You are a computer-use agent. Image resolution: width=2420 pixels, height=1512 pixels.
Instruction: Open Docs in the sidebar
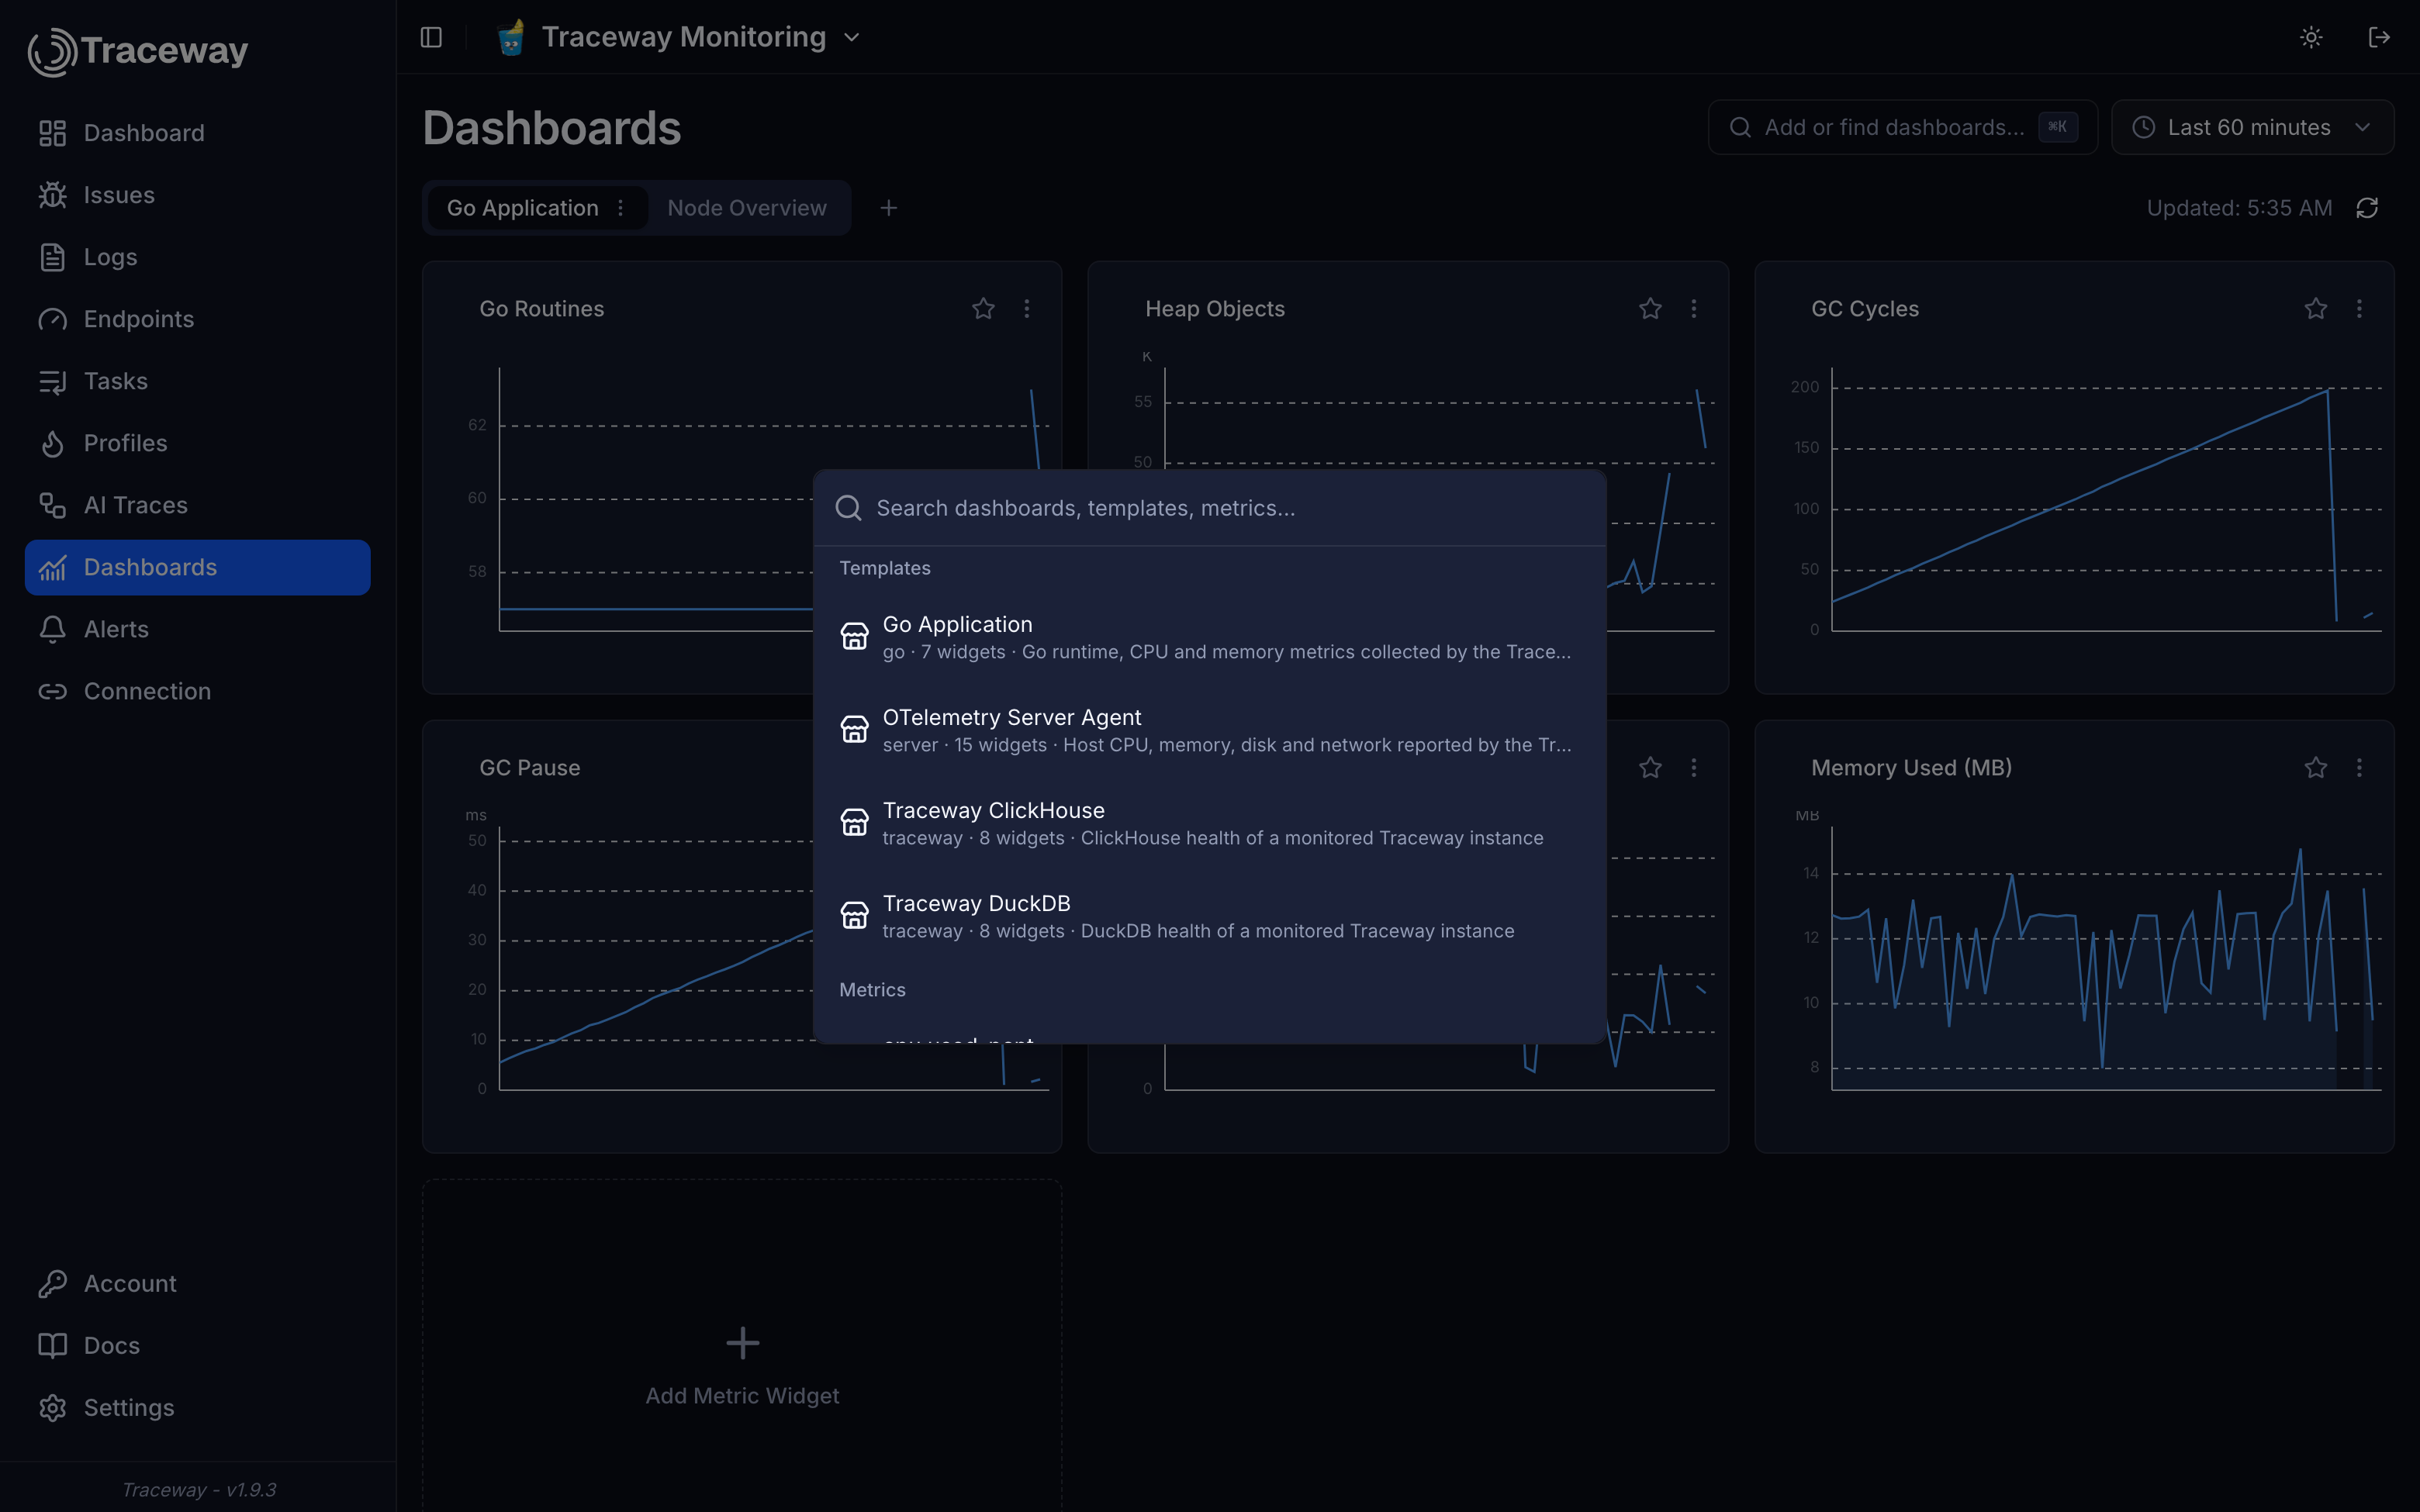click(x=197, y=1345)
